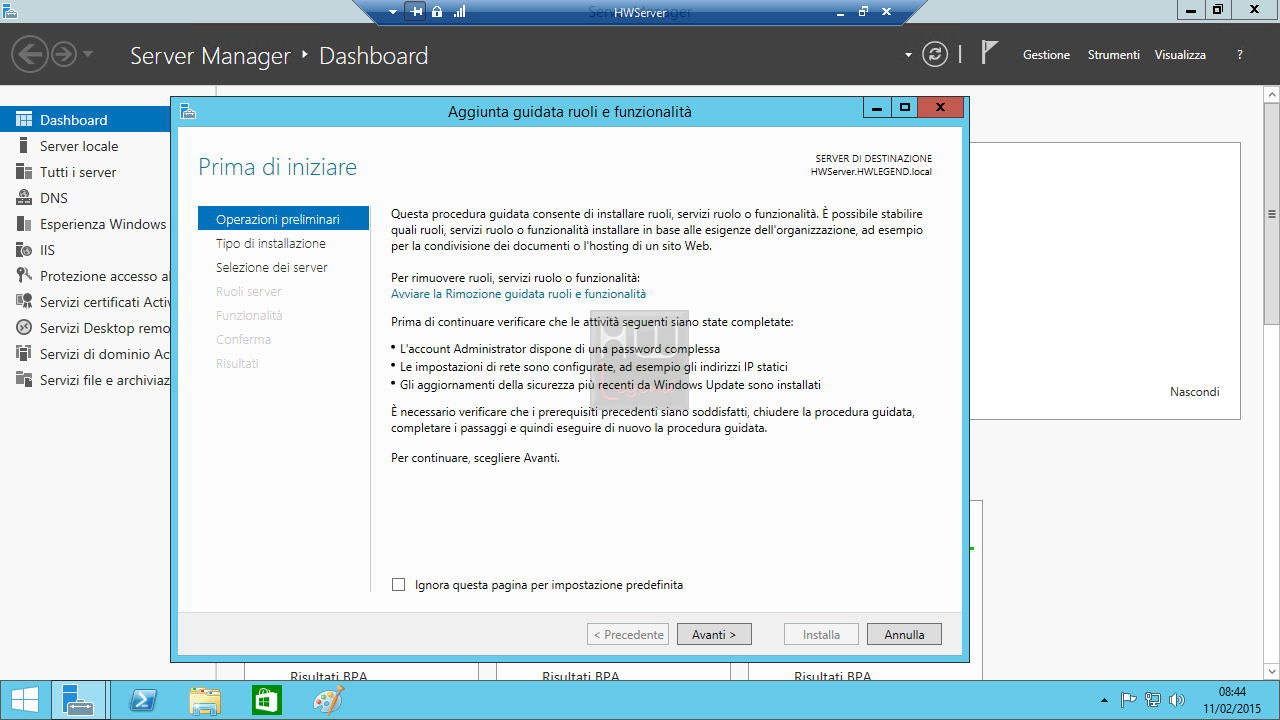Image resolution: width=1280 pixels, height=720 pixels.
Task: Click the Servizi certificati icon
Action: click(23, 302)
